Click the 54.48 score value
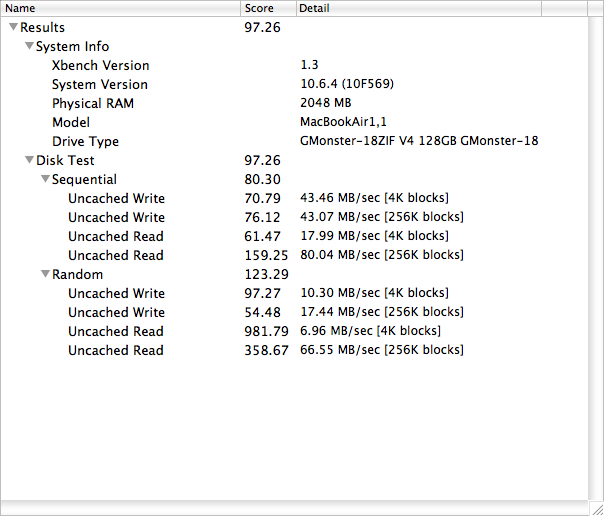Screen dimensions: 604x516 (x=262, y=312)
